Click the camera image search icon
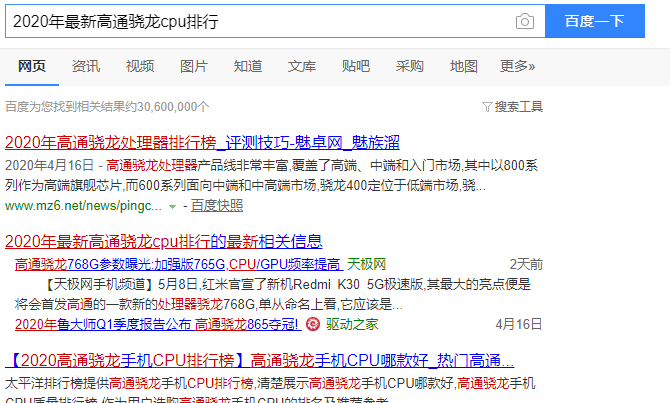The height and width of the screenshot is (403, 670). tap(525, 21)
